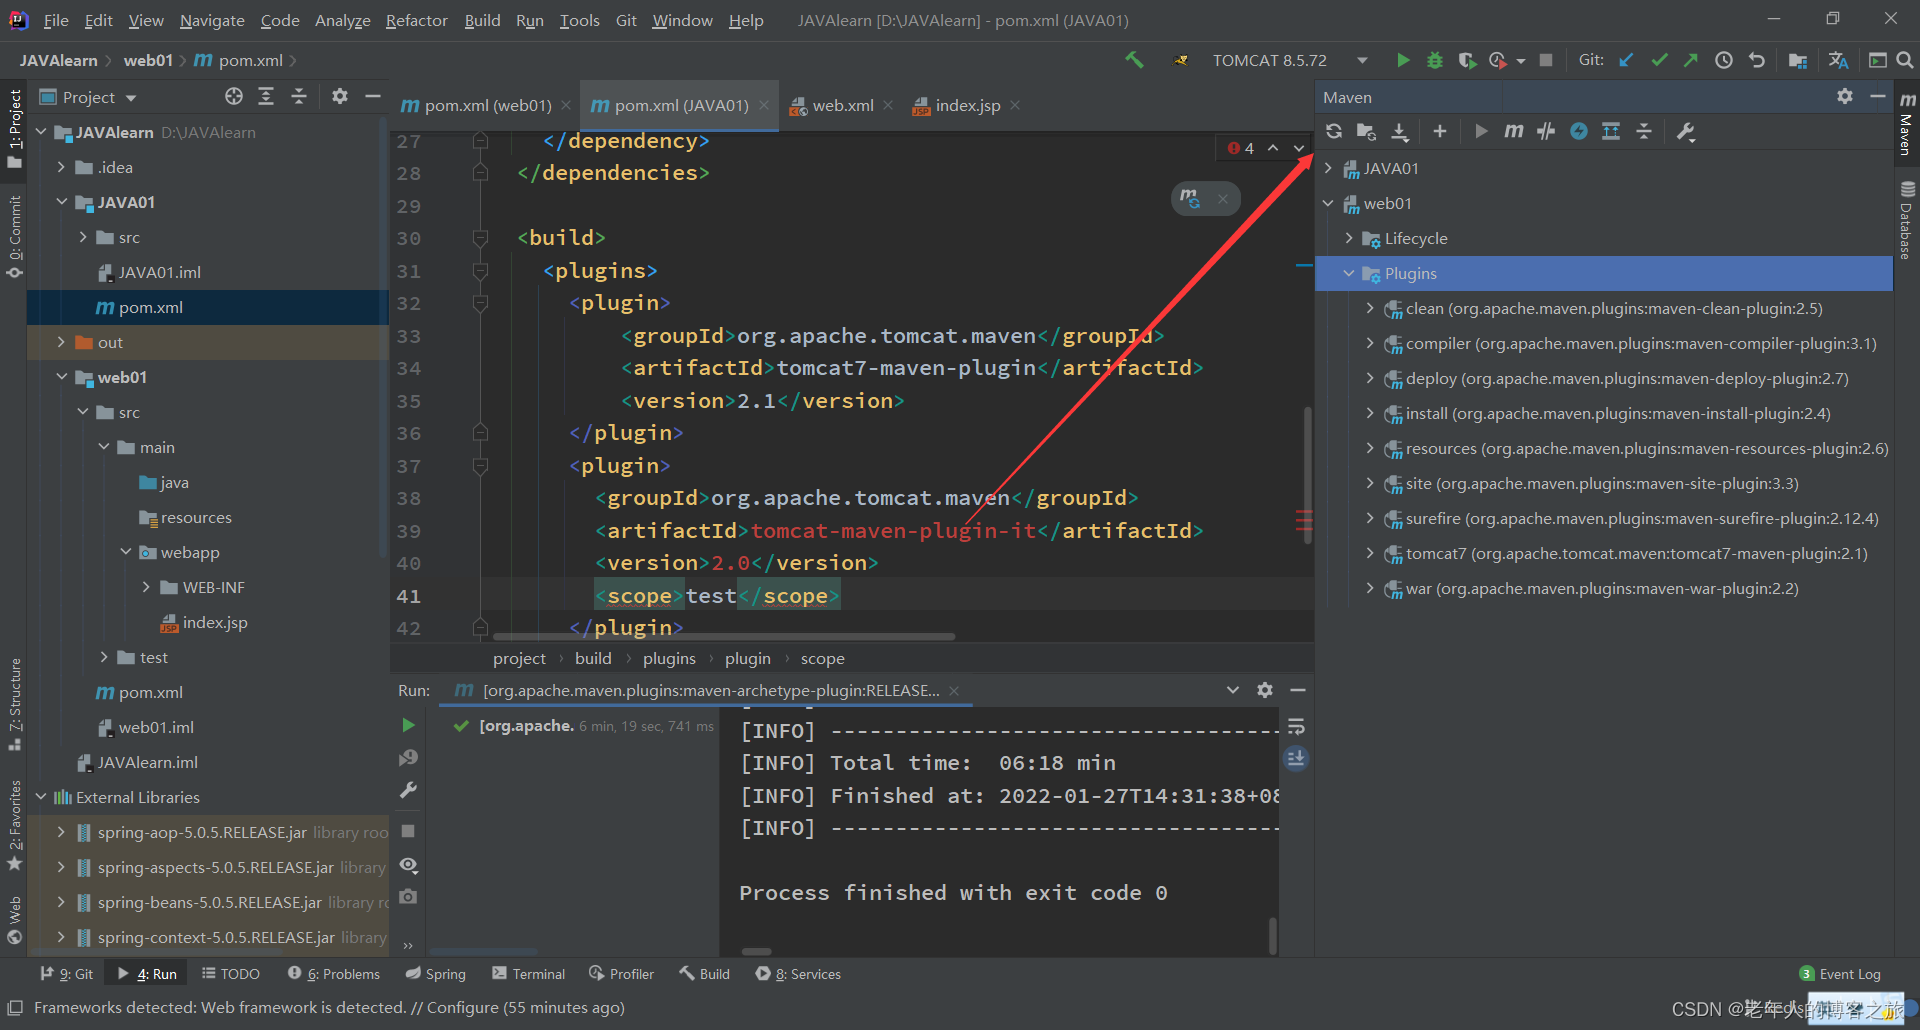Click Download Sources in the Maven toolbar
This screenshot has height=1030, width=1920.
tap(1400, 131)
